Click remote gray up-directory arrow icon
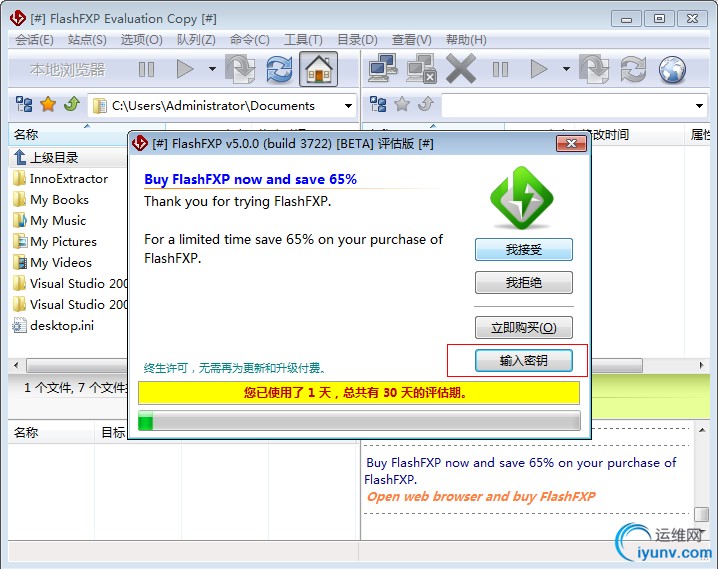This screenshot has width=718, height=569. pyautogui.click(x=426, y=104)
